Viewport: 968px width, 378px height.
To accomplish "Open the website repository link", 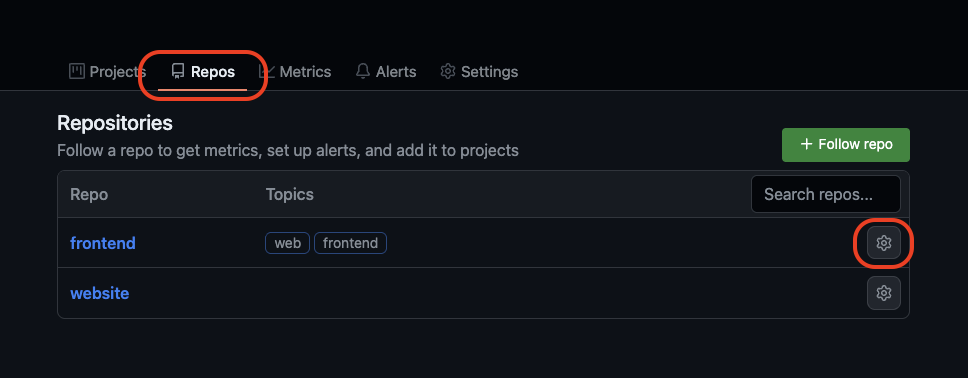I will [x=99, y=293].
